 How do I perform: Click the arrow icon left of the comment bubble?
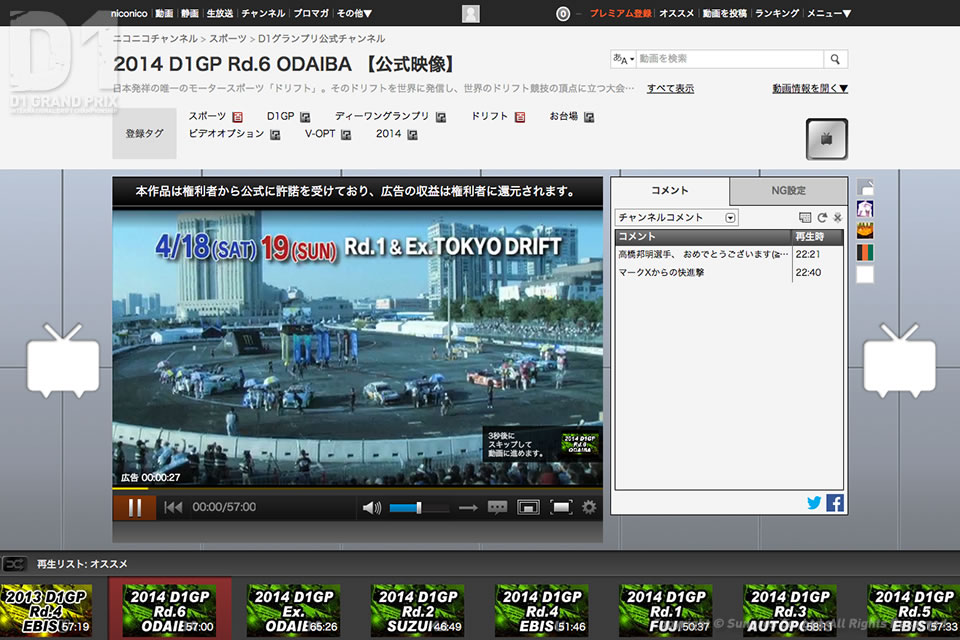tap(468, 508)
